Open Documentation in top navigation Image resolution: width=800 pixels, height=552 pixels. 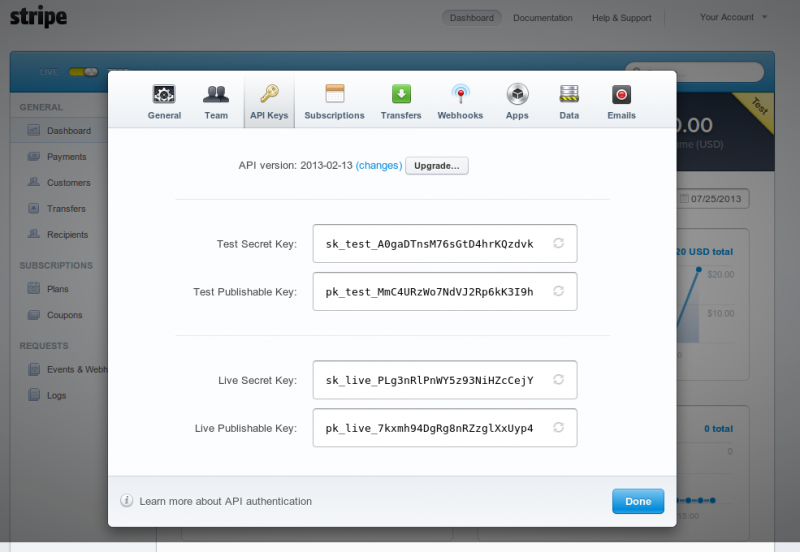[x=542, y=18]
